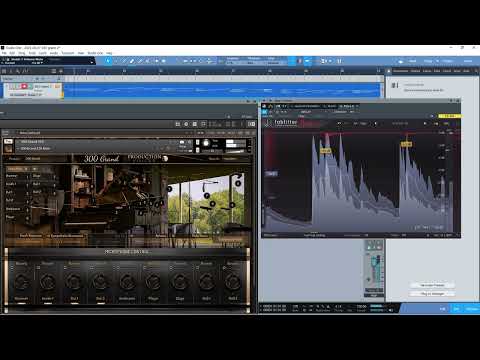The image size is (480, 360).
Task: Select the Mute tool
Action: 148,61
